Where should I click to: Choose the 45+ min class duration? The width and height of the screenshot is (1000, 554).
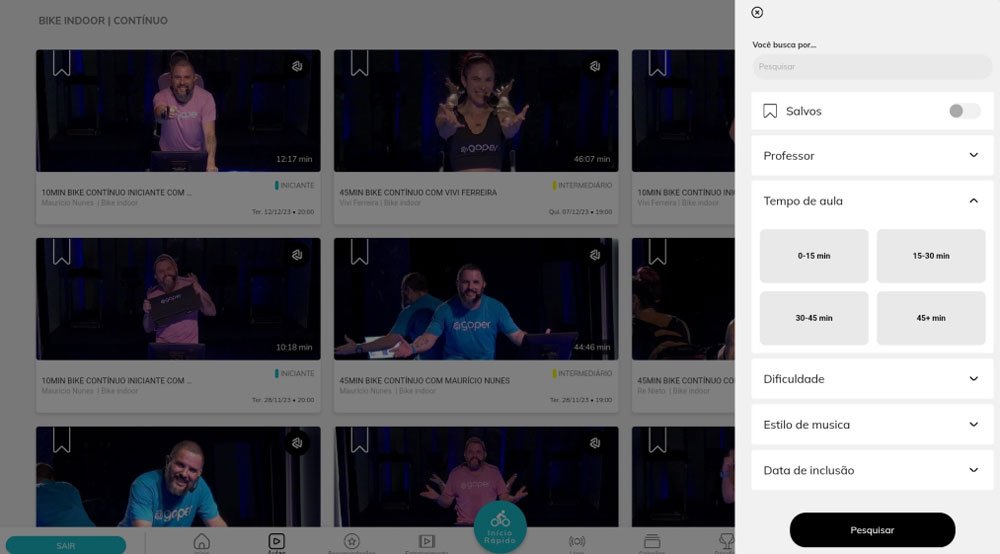pos(931,318)
